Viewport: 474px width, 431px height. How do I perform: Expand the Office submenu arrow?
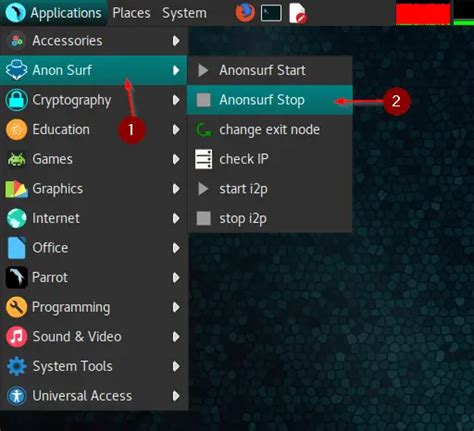tap(176, 248)
